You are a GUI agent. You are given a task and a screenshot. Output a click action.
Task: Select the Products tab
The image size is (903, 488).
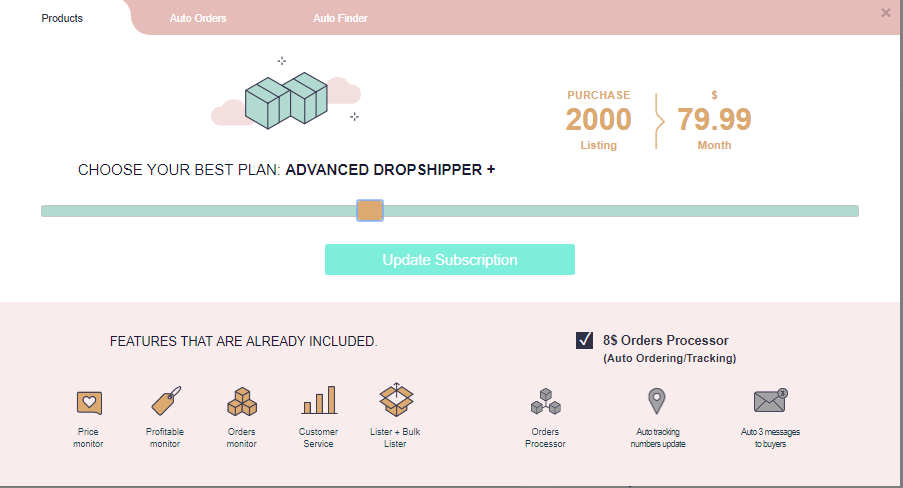pyautogui.click(x=62, y=18)
